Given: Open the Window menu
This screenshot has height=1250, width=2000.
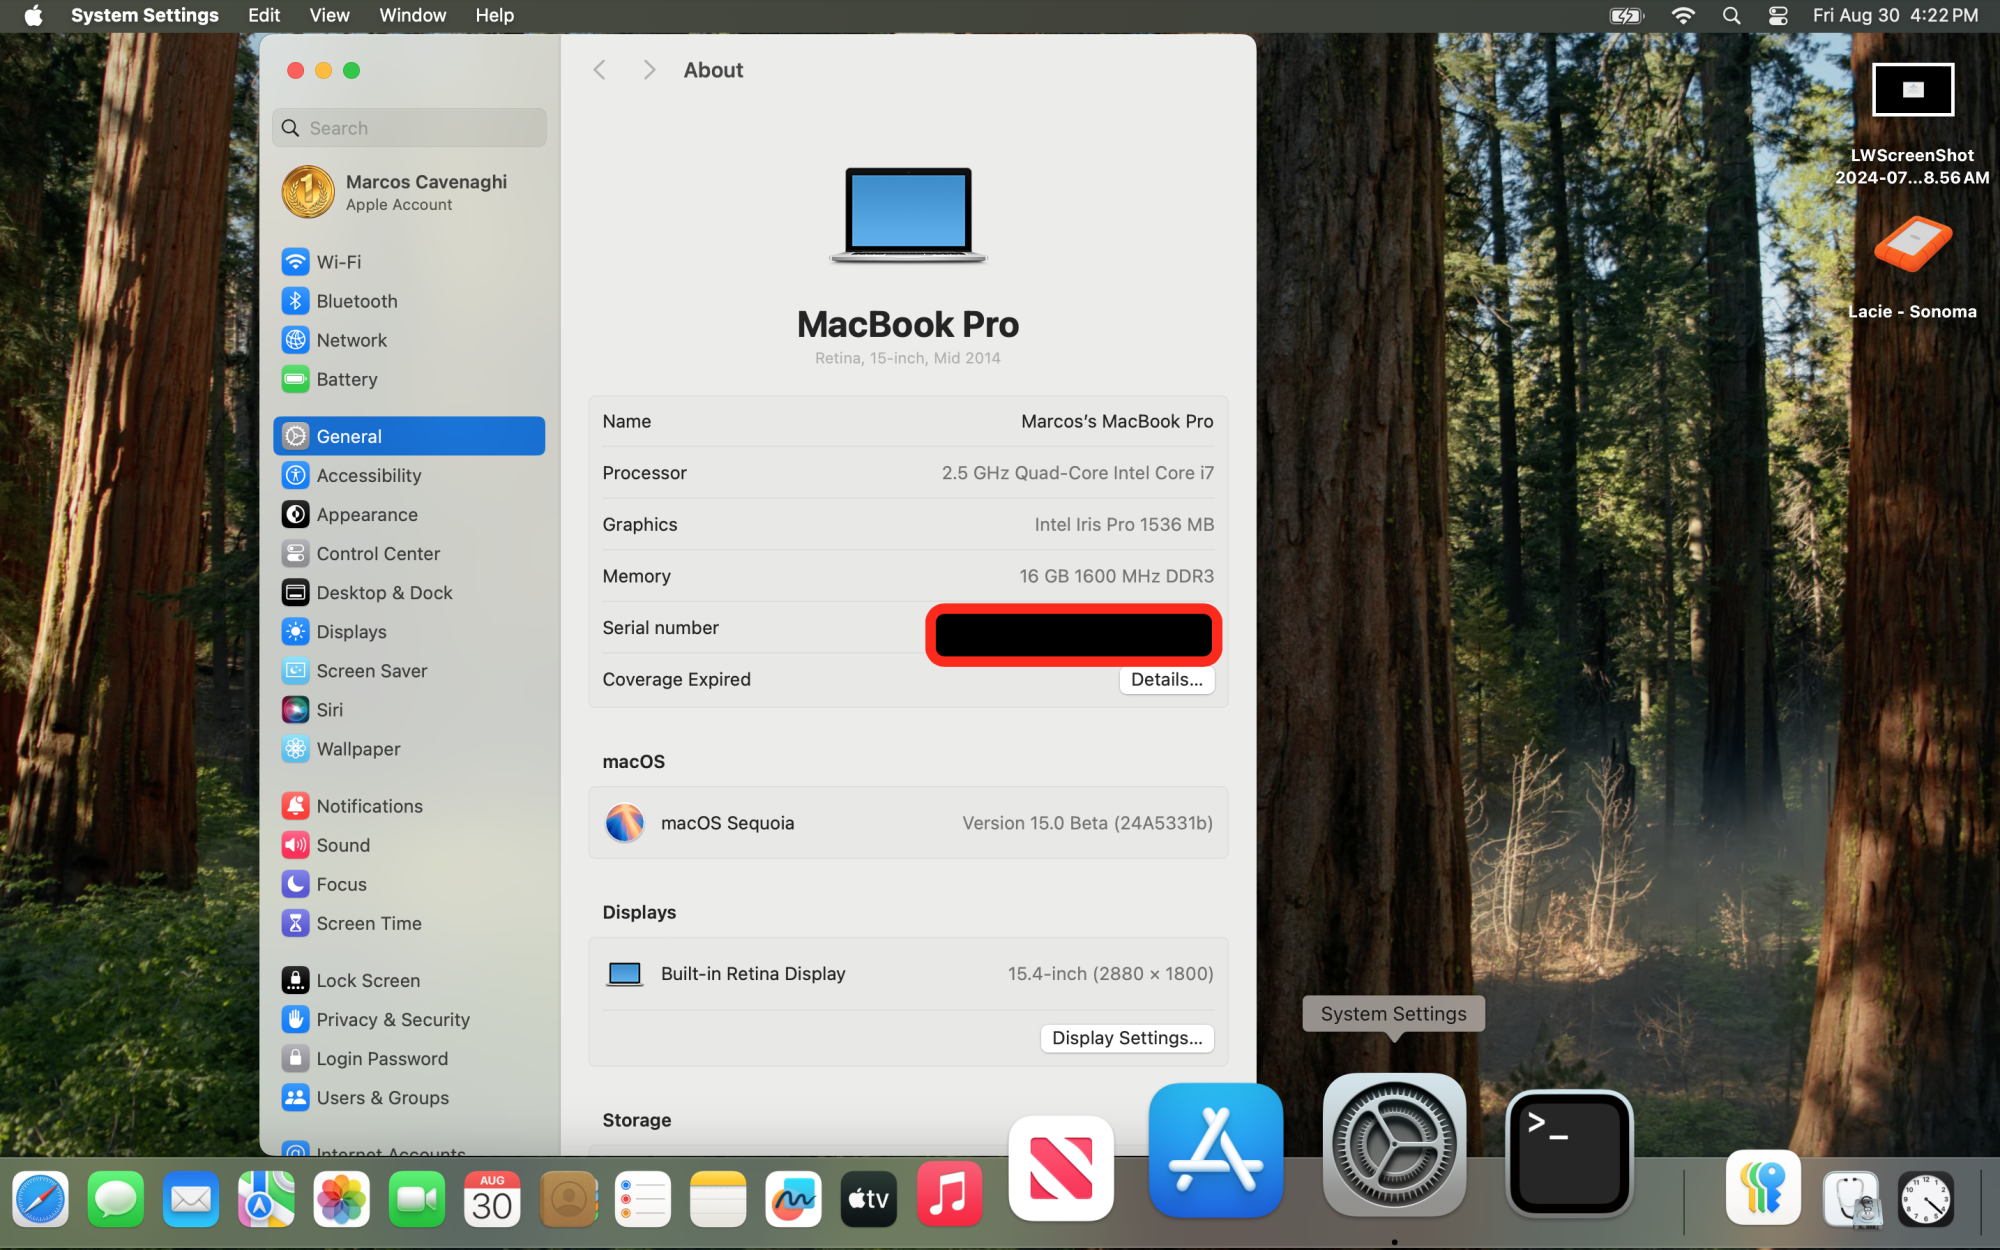Looking at the screenshot, I should pyautogui.click(x=412, y=15).
